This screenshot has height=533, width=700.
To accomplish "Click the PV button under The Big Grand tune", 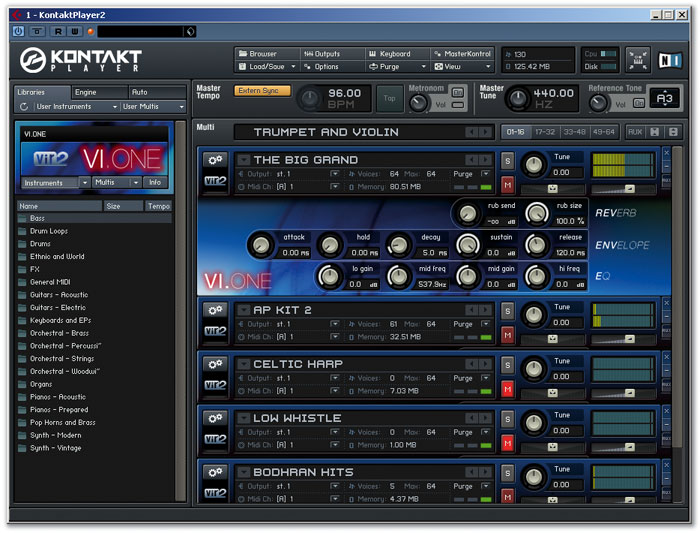I will (553, 188).
